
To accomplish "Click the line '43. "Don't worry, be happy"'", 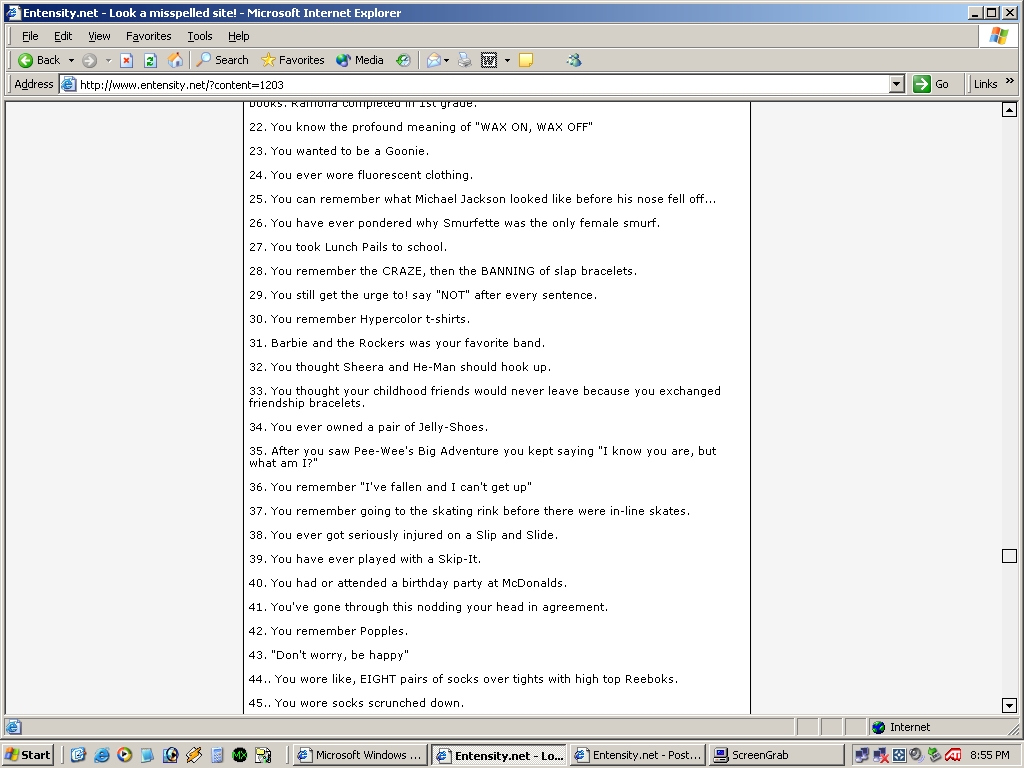I will (329, 655).
